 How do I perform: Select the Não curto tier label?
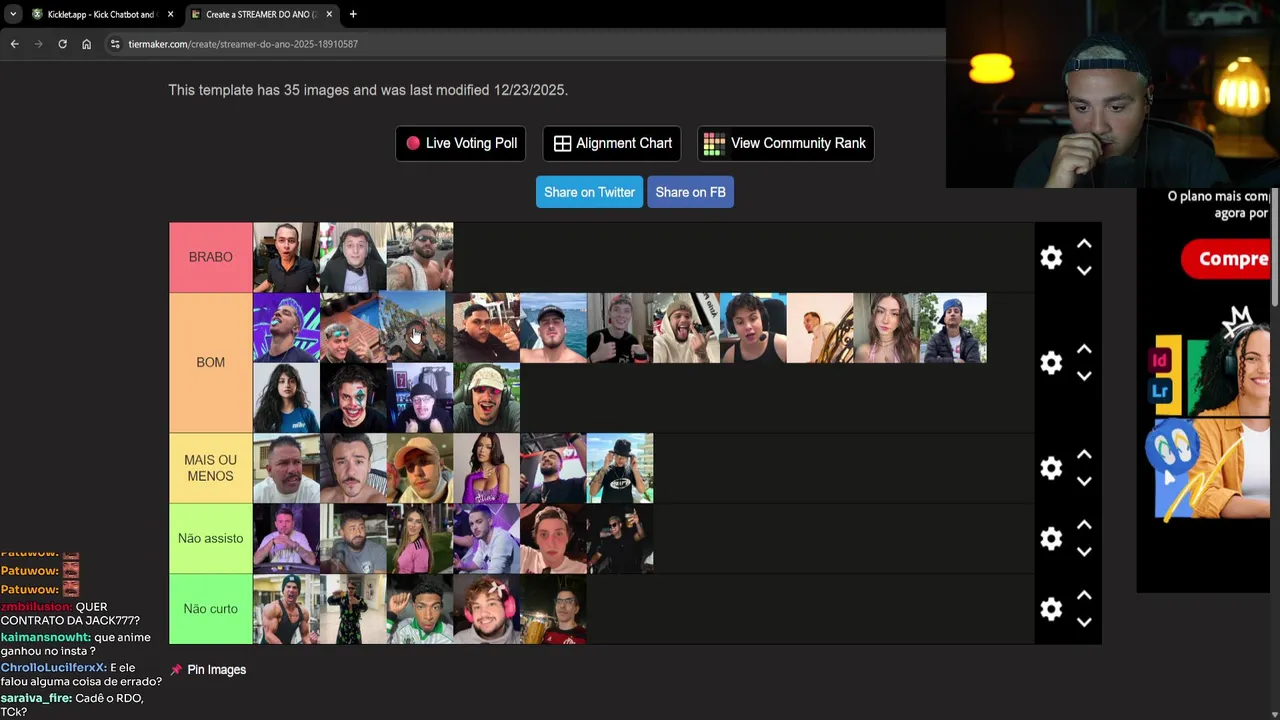pyautogui.click(x=211, y=609)
